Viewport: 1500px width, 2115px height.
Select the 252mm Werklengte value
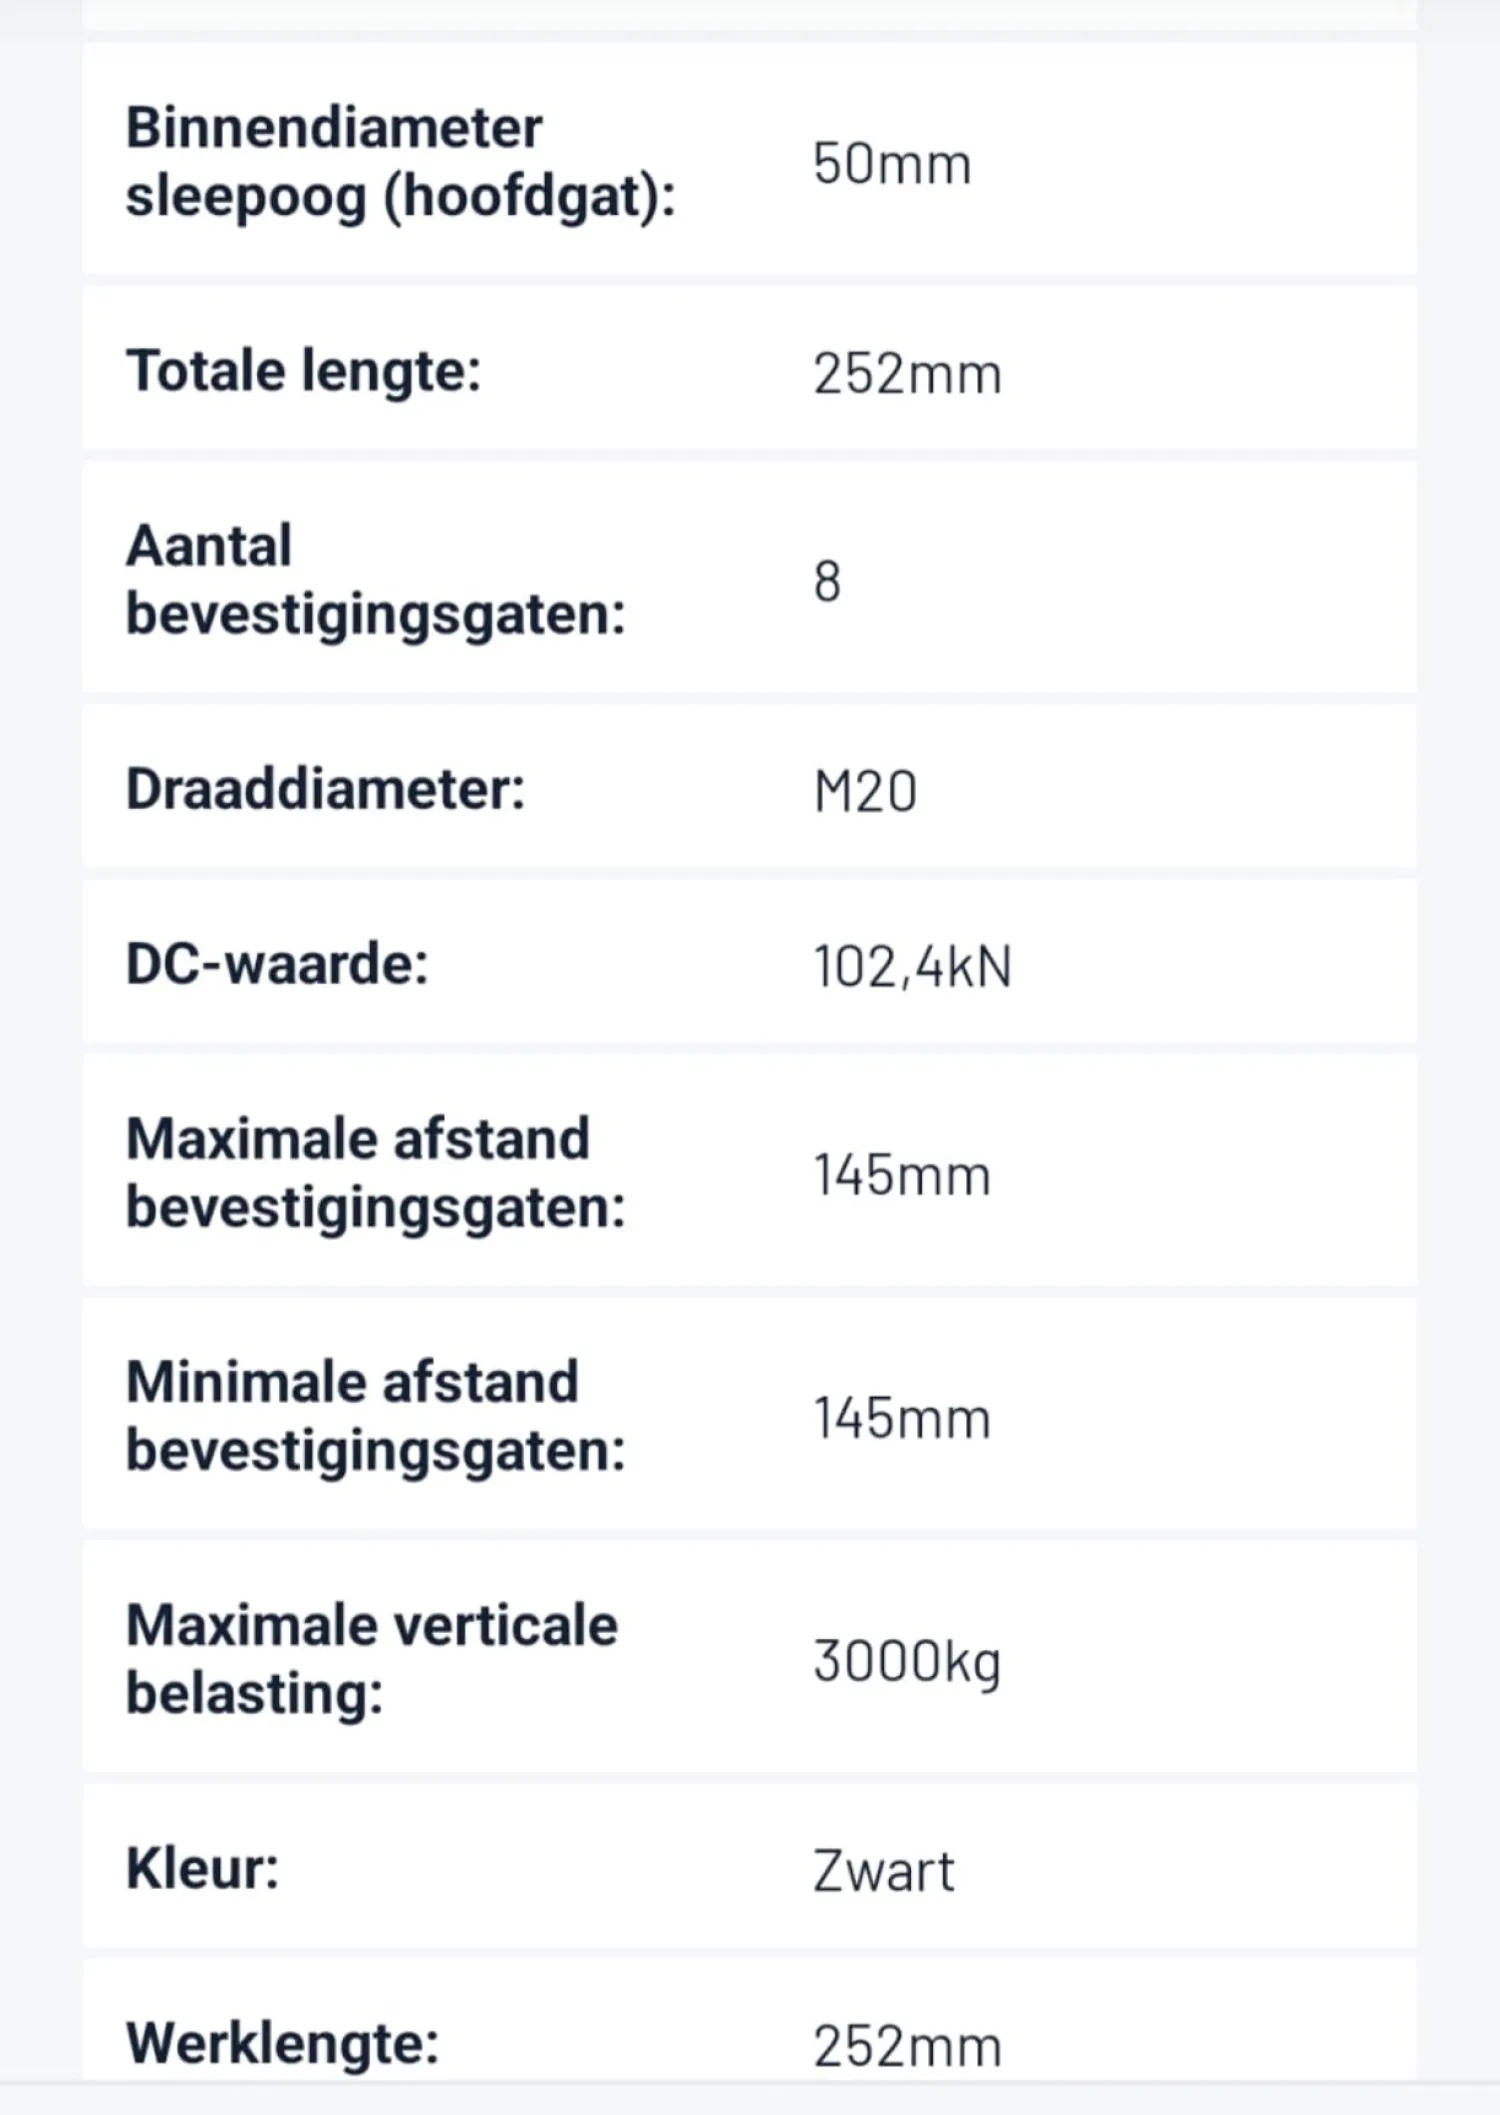click(x=906, y=2046)
